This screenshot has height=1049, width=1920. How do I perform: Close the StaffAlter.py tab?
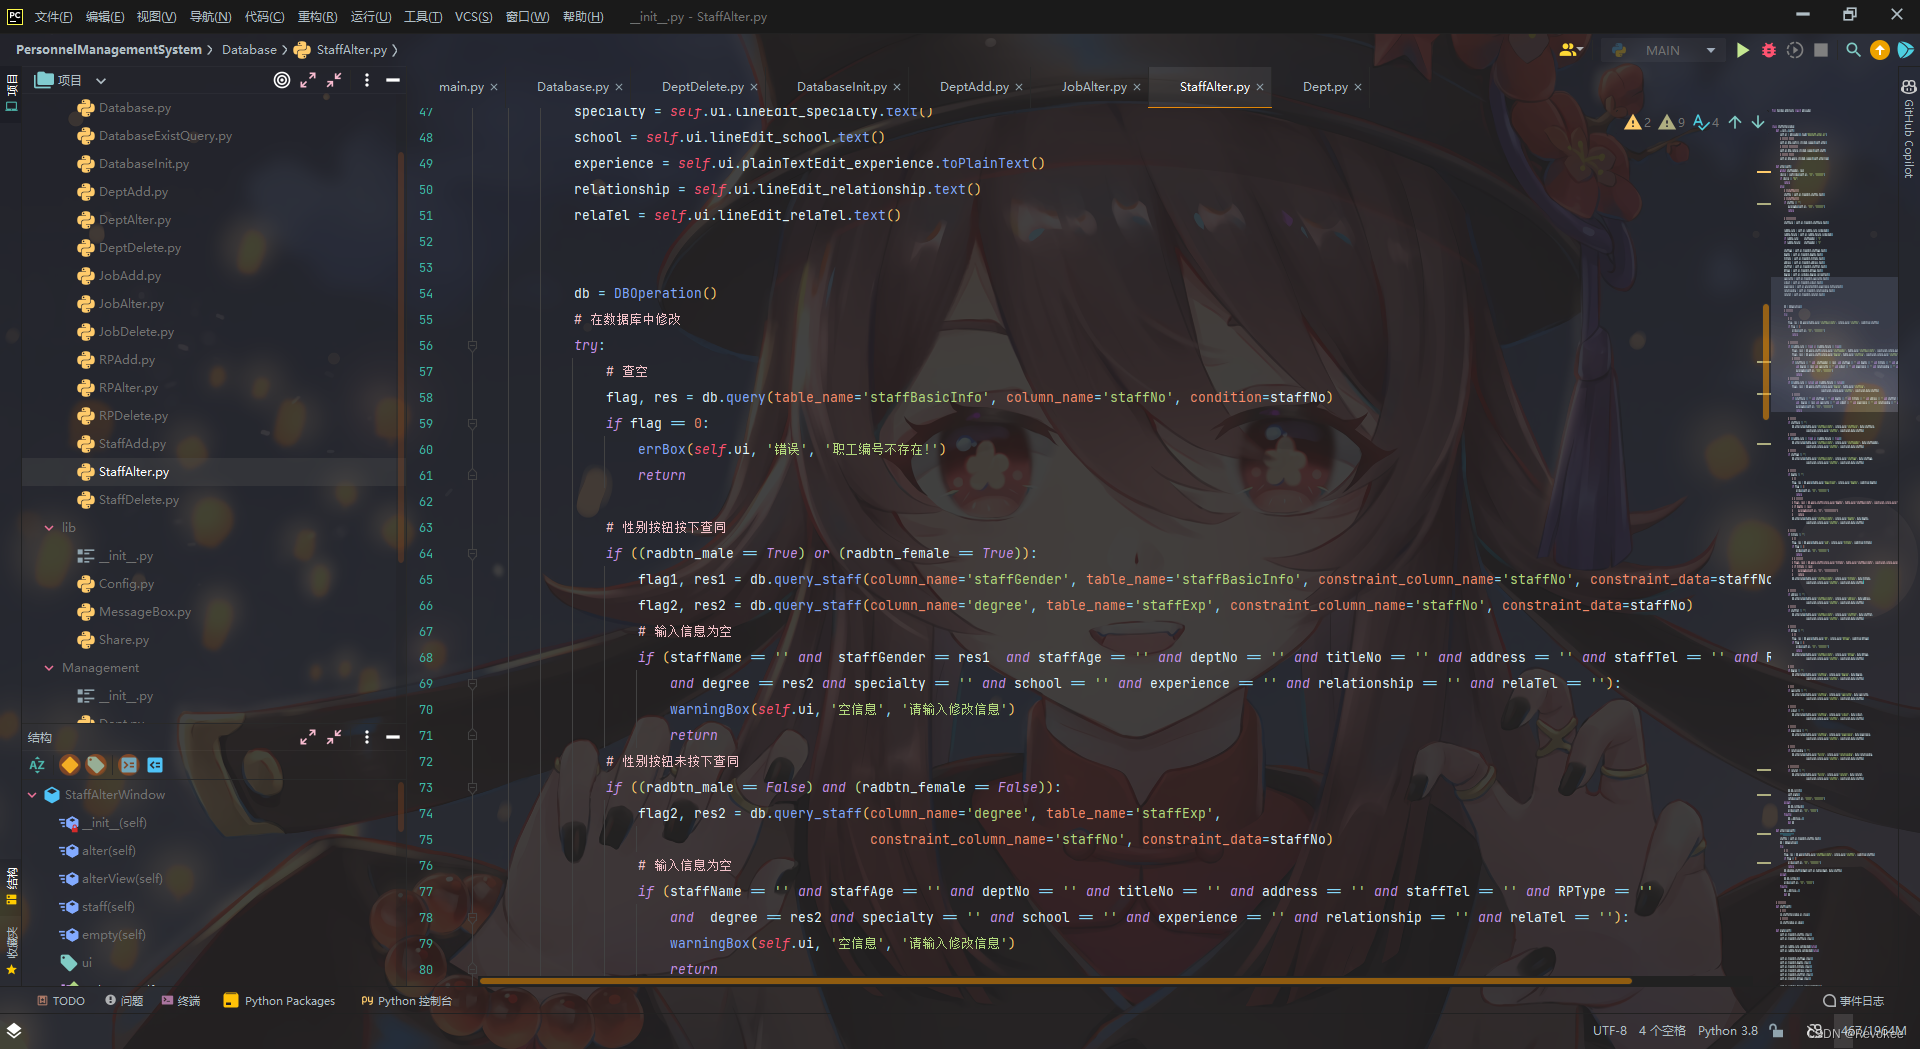pyautogui.click(x=1260, y=88)
